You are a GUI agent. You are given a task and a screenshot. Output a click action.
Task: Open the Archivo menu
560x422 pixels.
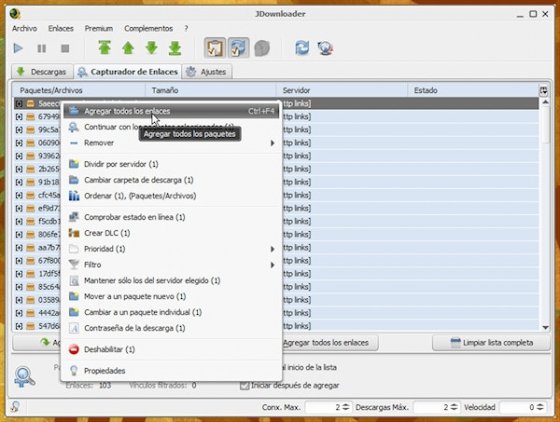[x=24, y=29]
